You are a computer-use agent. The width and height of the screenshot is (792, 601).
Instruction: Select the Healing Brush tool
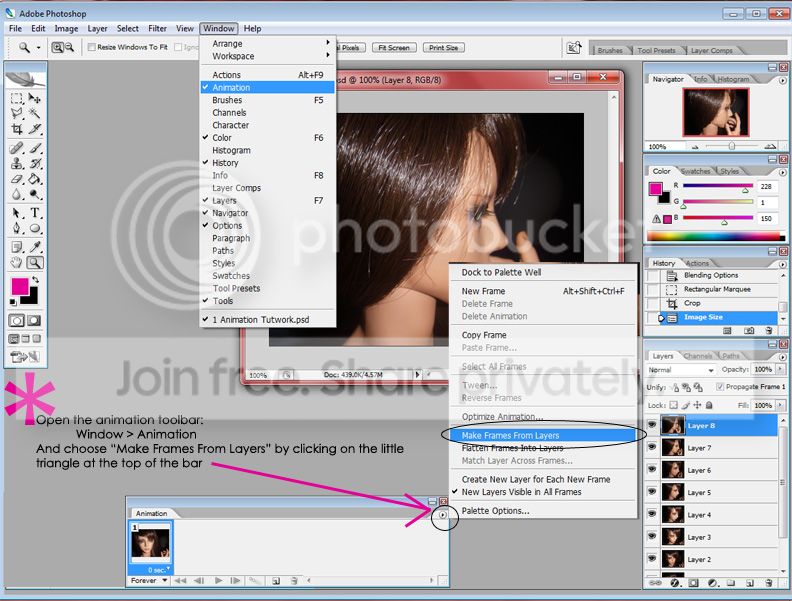(x=17, y=148)
